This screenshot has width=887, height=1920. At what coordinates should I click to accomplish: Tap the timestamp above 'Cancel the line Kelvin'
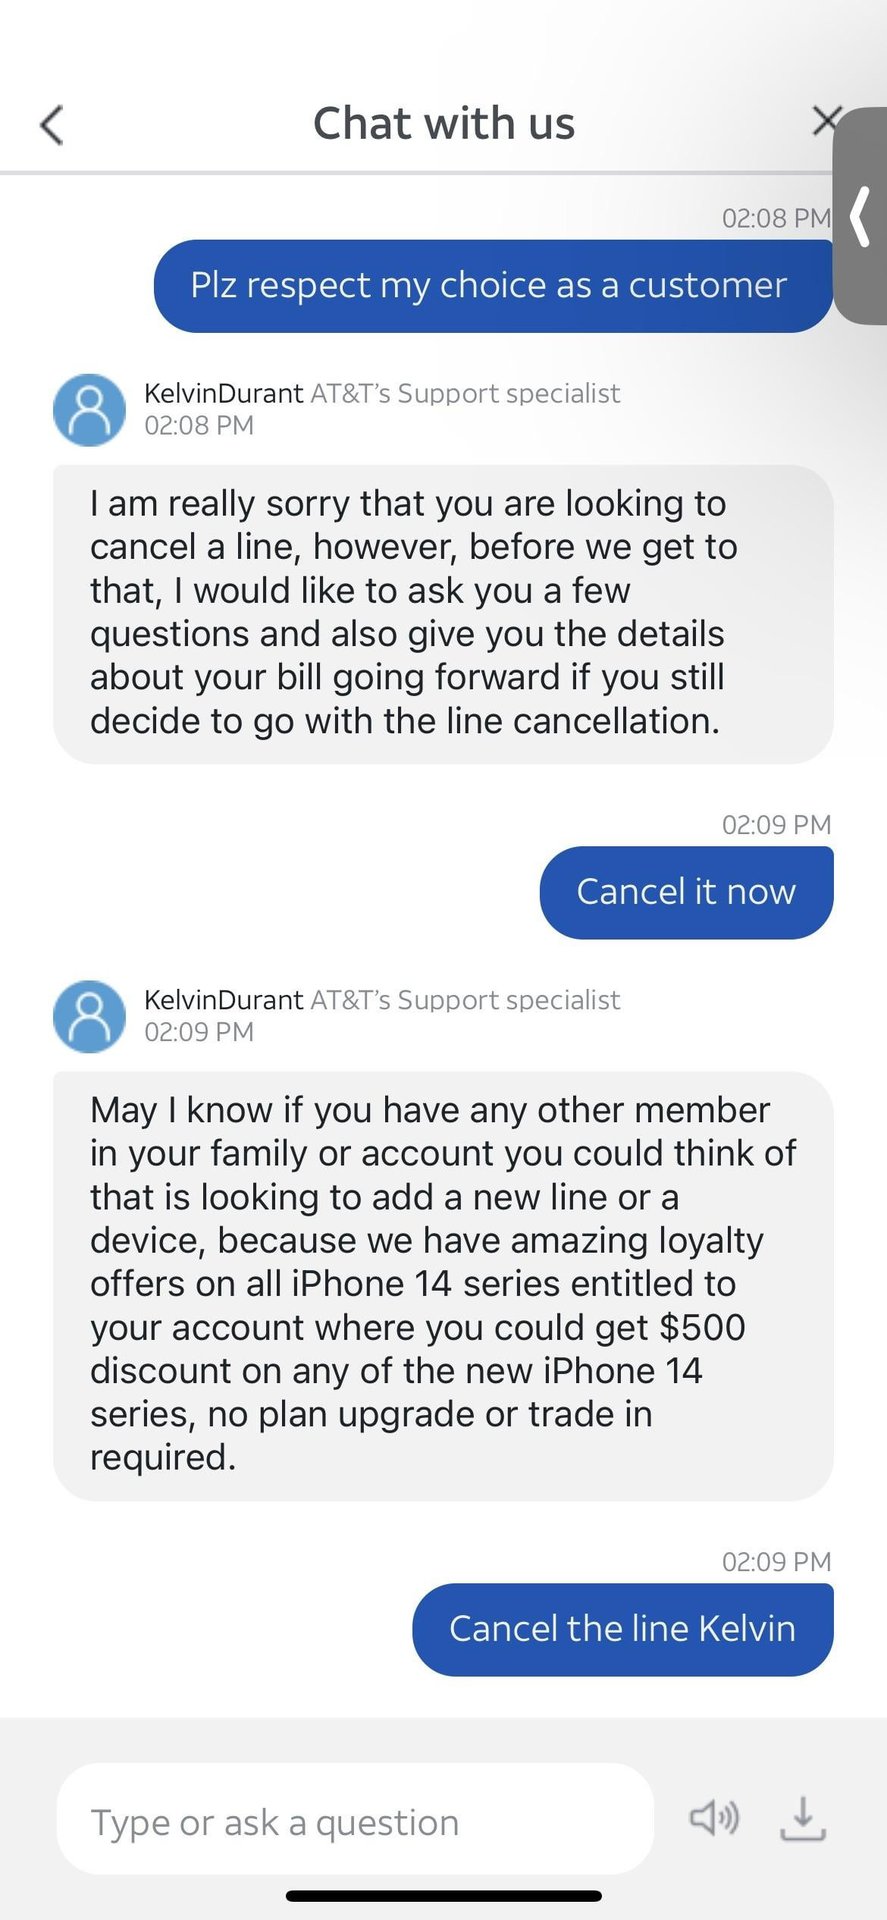click(x=776, y=1562)
